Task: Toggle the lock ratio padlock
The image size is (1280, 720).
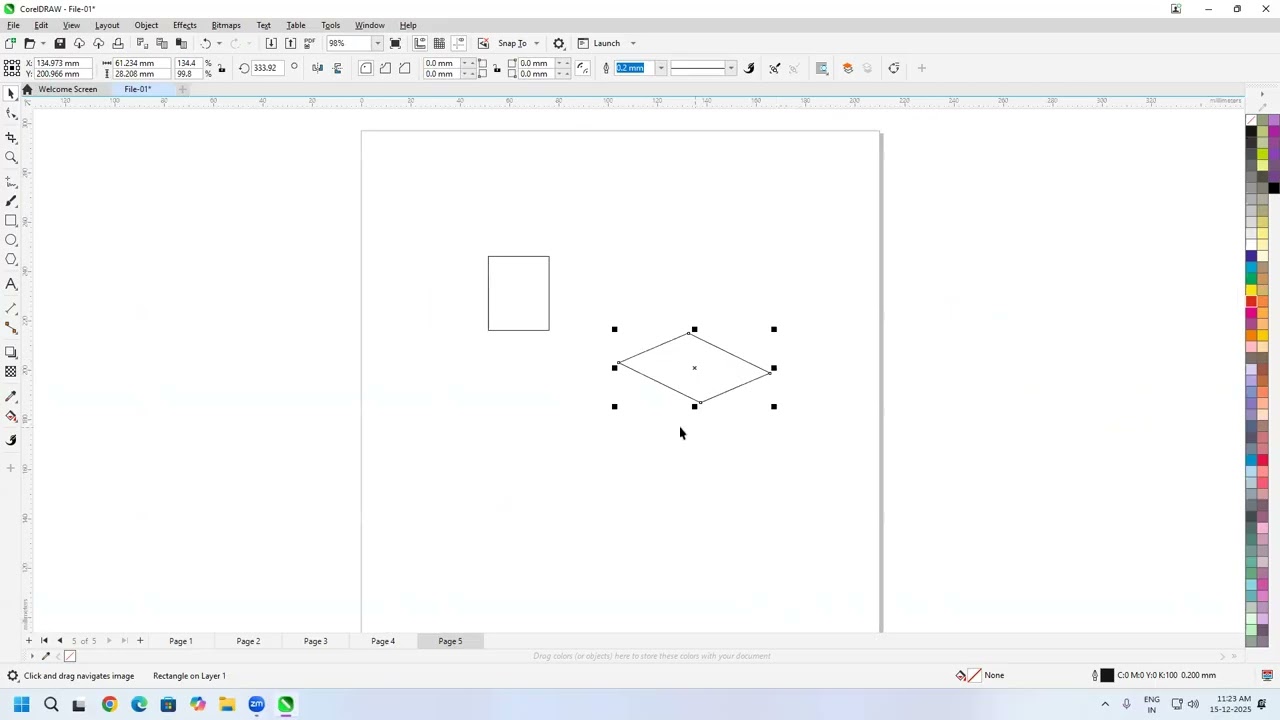Action: pos(221,68)
